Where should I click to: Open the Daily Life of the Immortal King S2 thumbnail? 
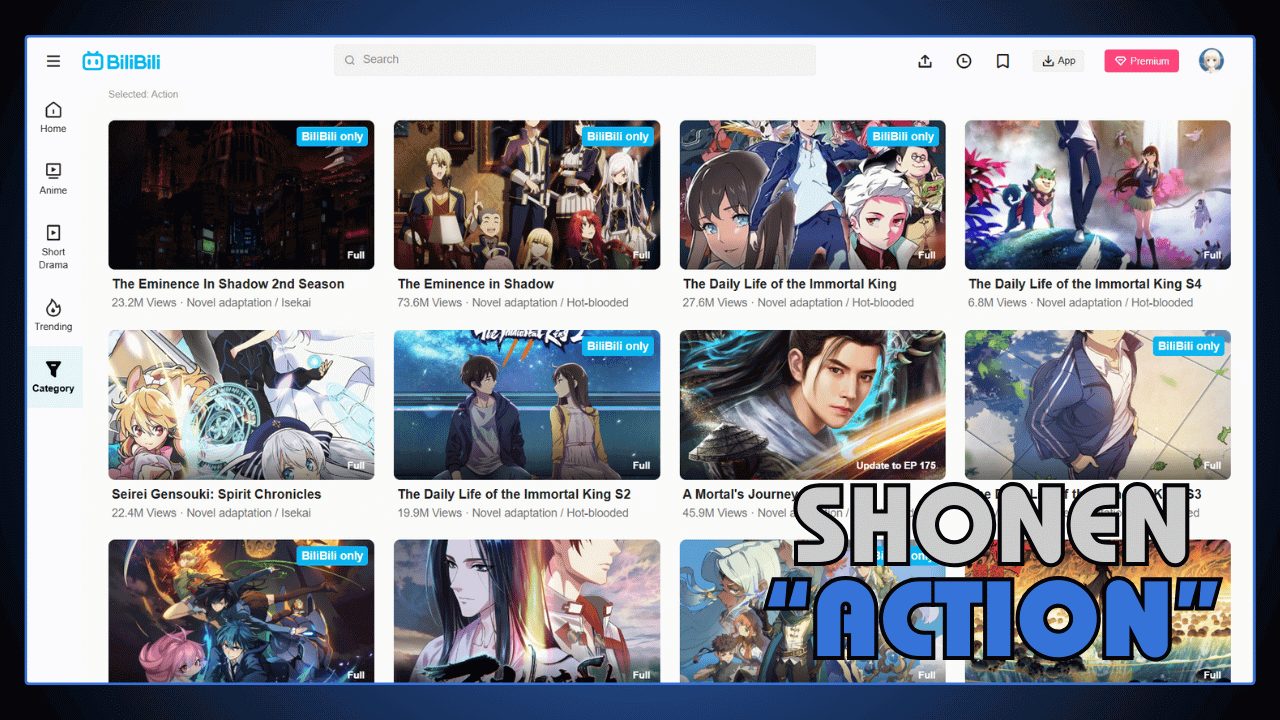tap(527, 404)
